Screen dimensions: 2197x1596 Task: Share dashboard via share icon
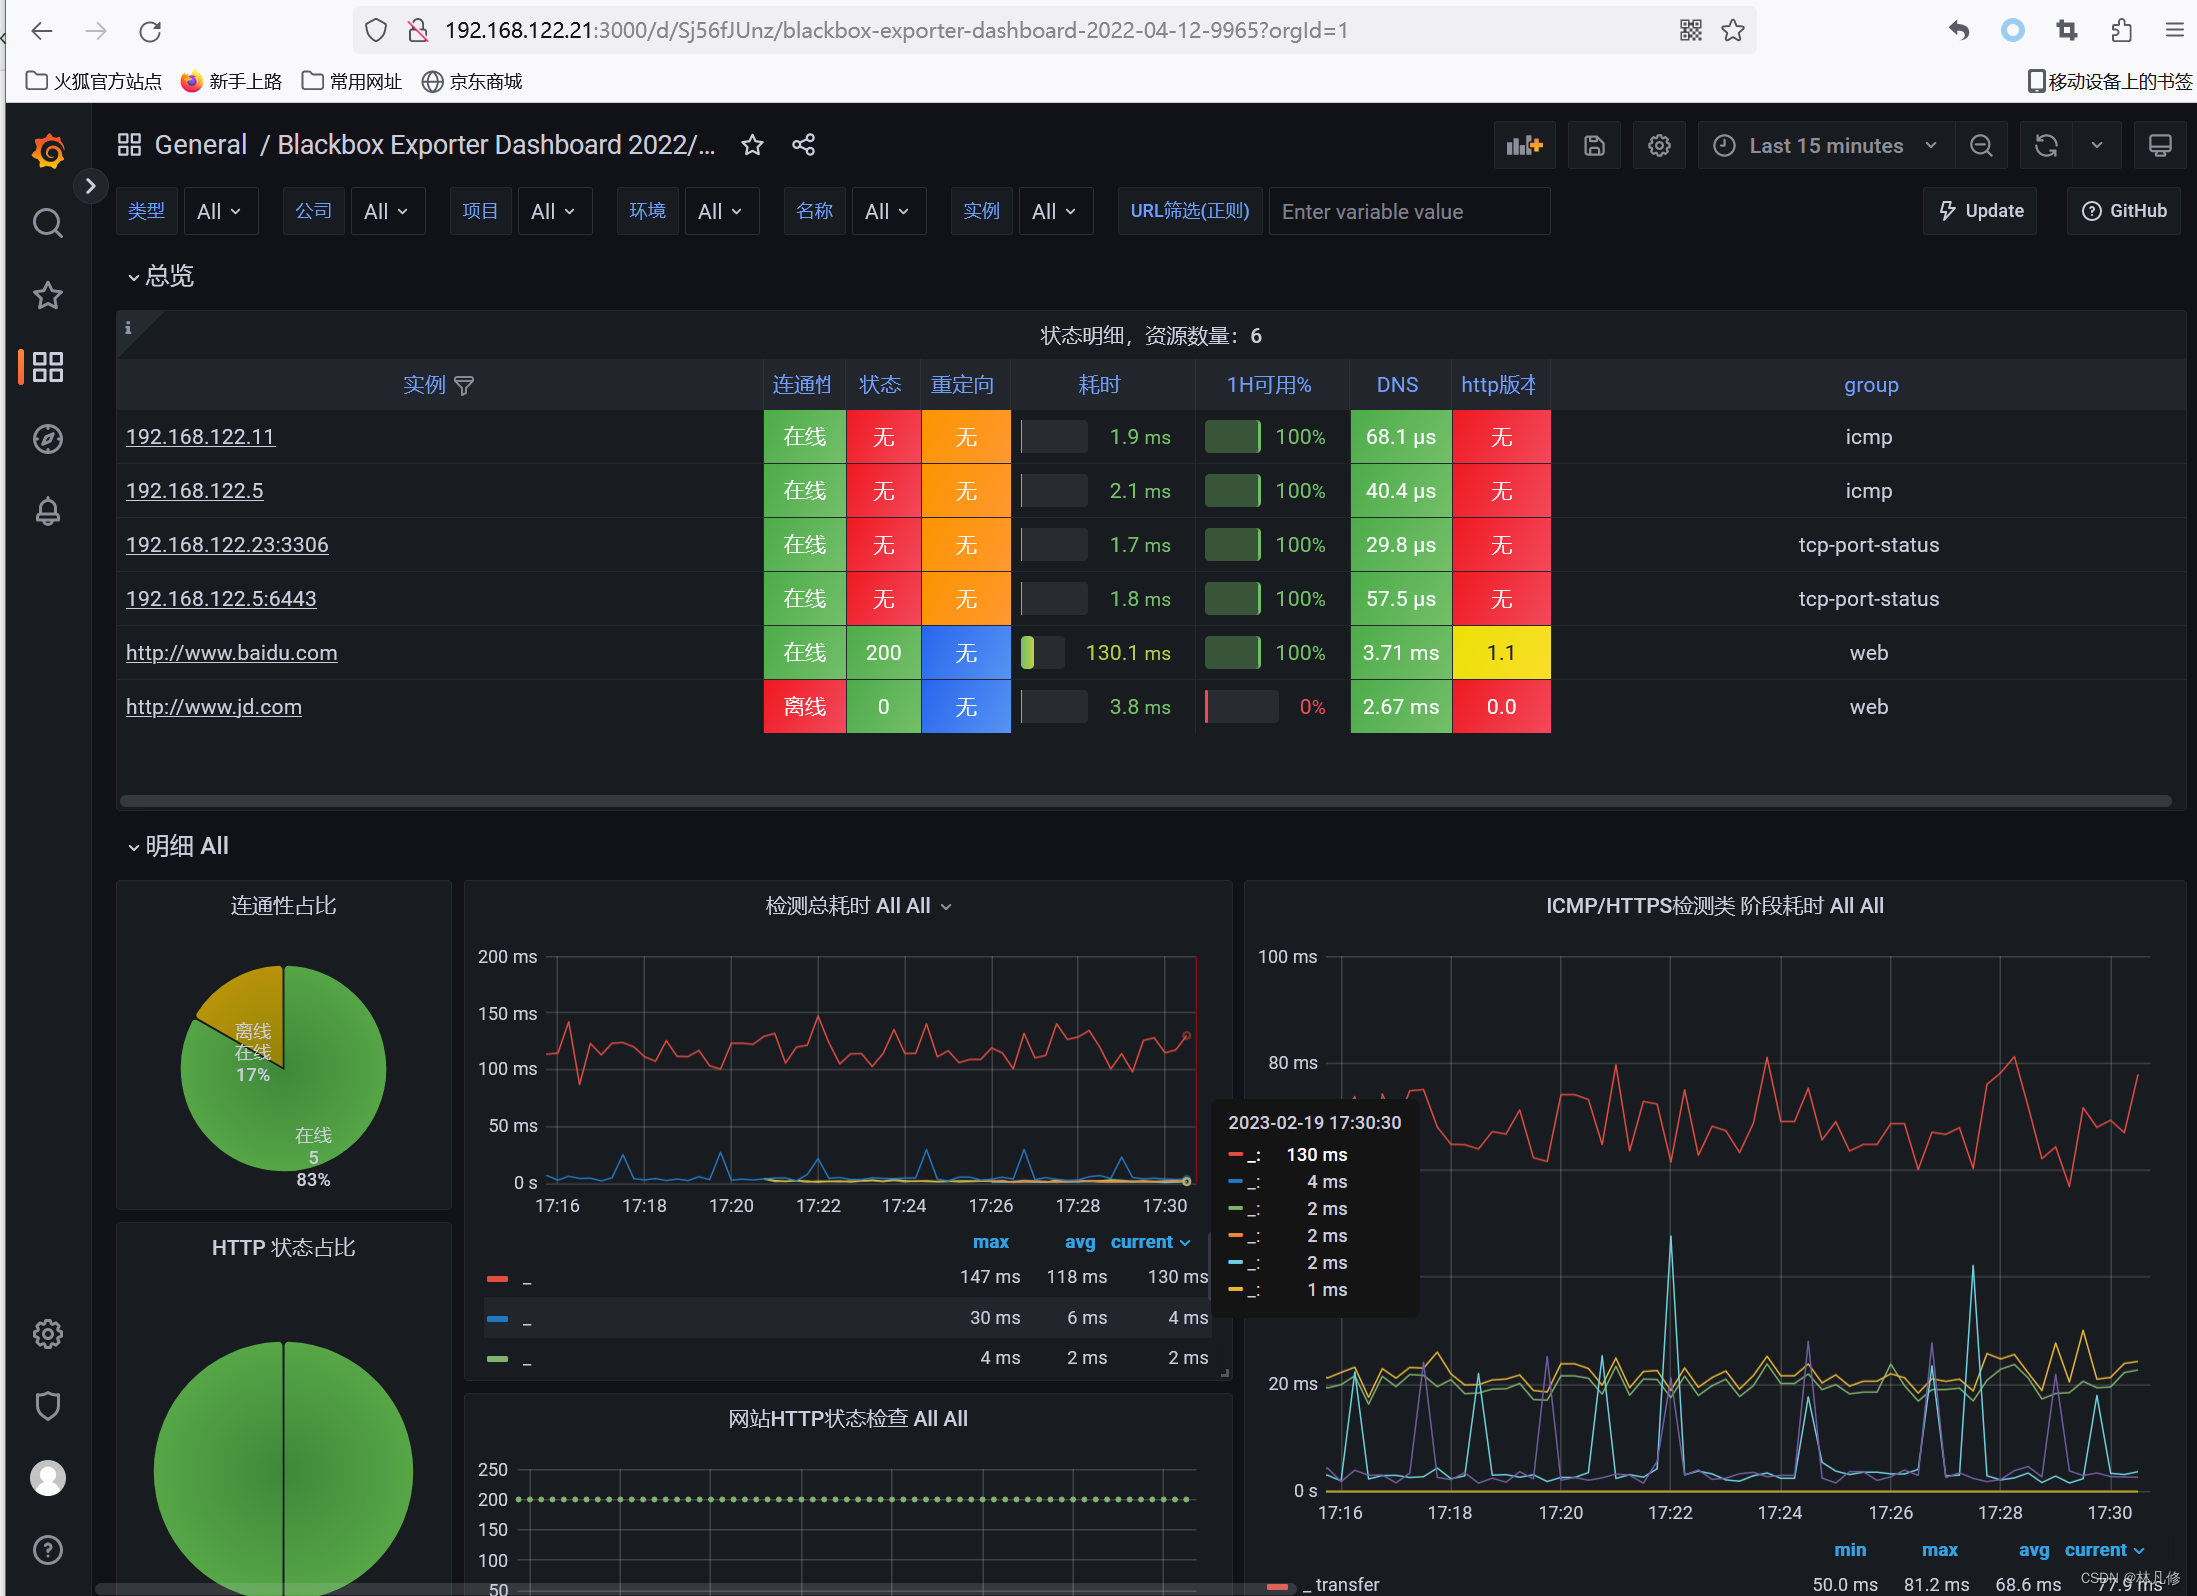click(x=803, y=145)
